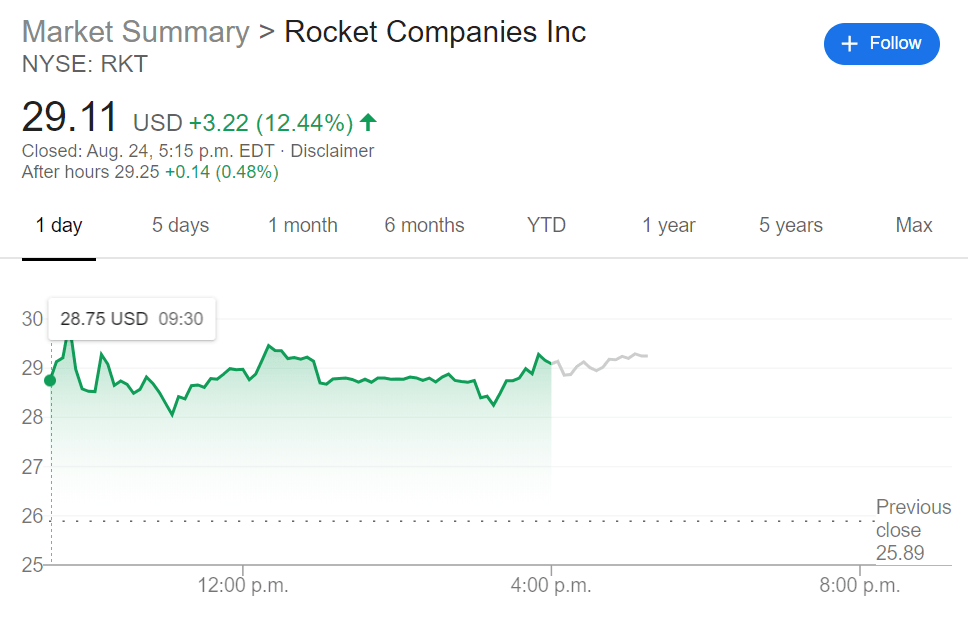
Task: Open the Disclaimer link
Action: pyautogui.click(x=332, y=151)
